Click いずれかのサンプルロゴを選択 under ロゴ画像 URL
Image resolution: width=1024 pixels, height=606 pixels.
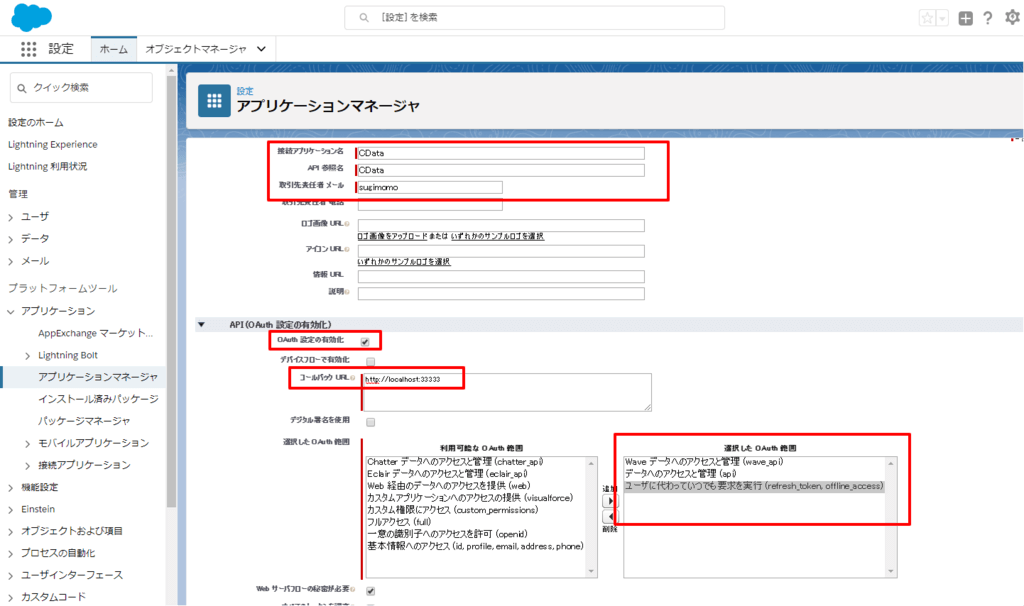click(497, 236)
